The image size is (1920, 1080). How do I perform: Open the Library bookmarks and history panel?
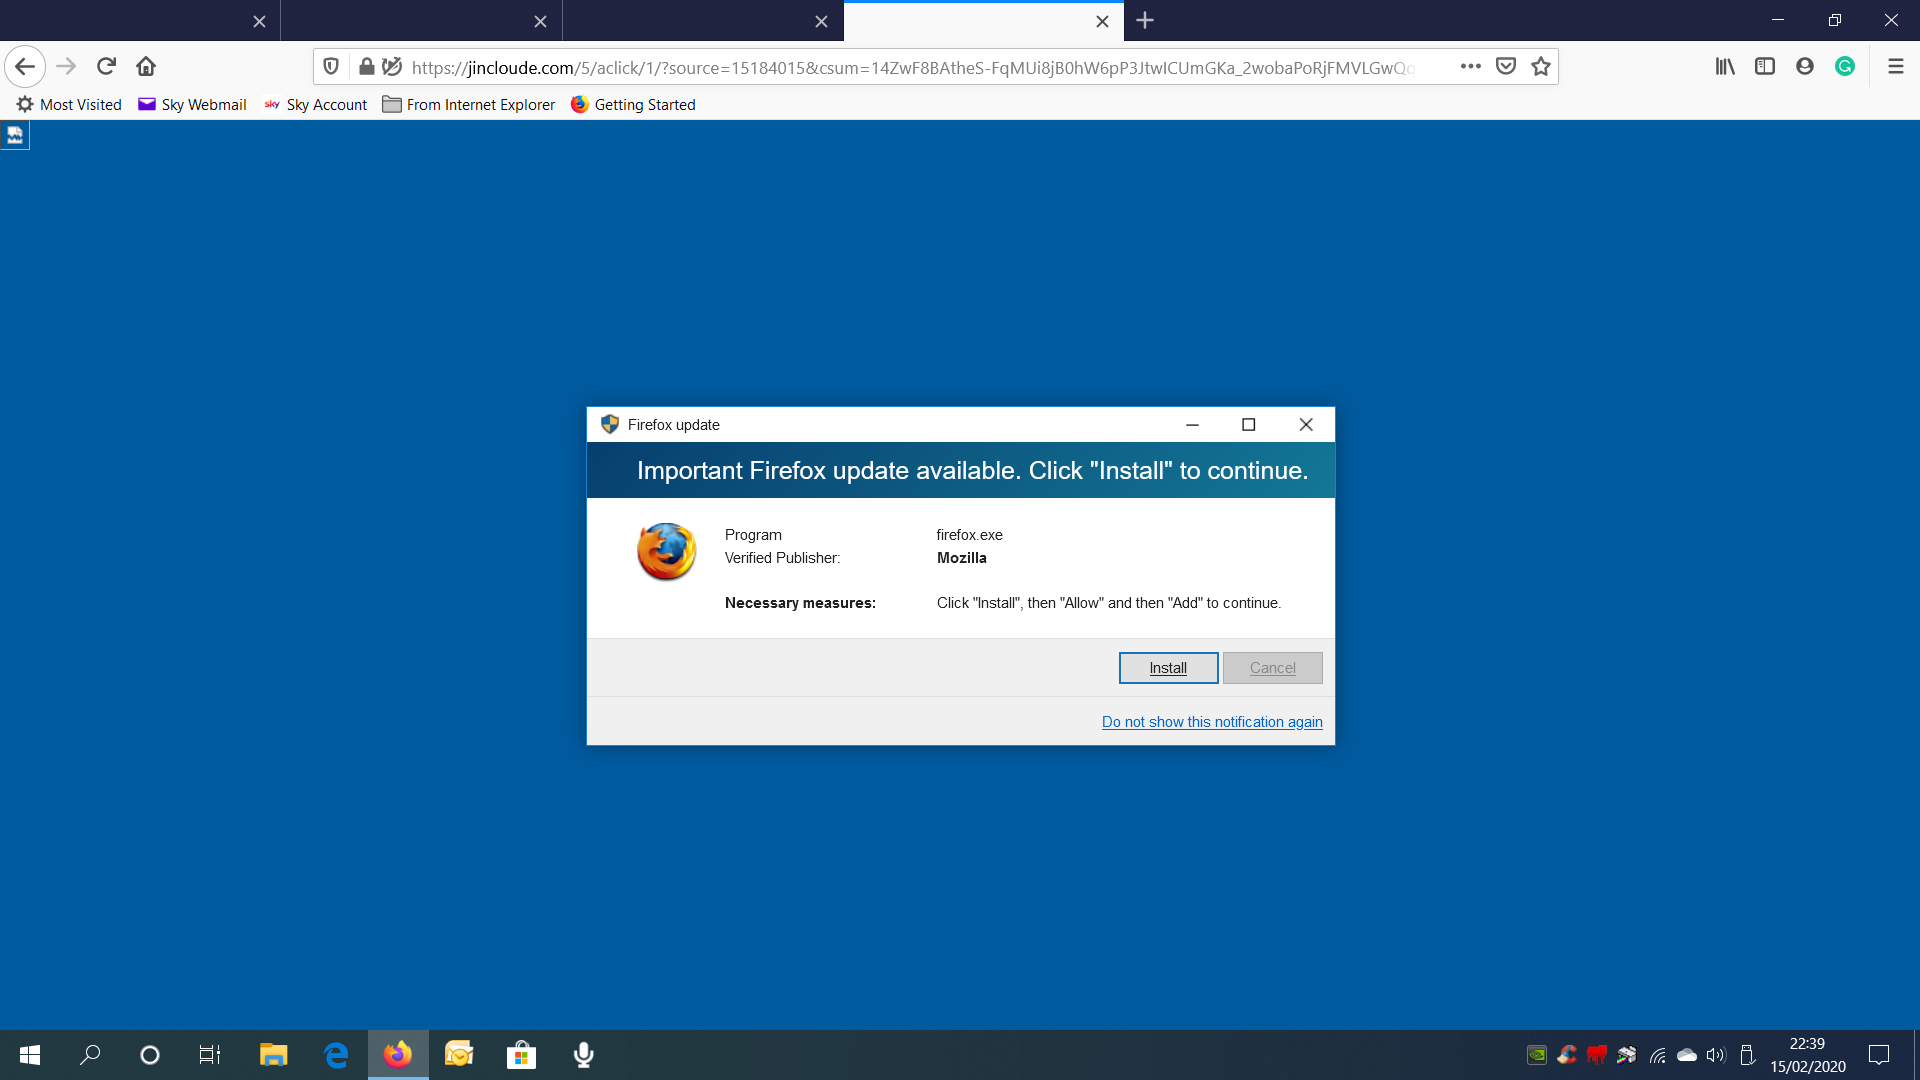[1725, 67]
